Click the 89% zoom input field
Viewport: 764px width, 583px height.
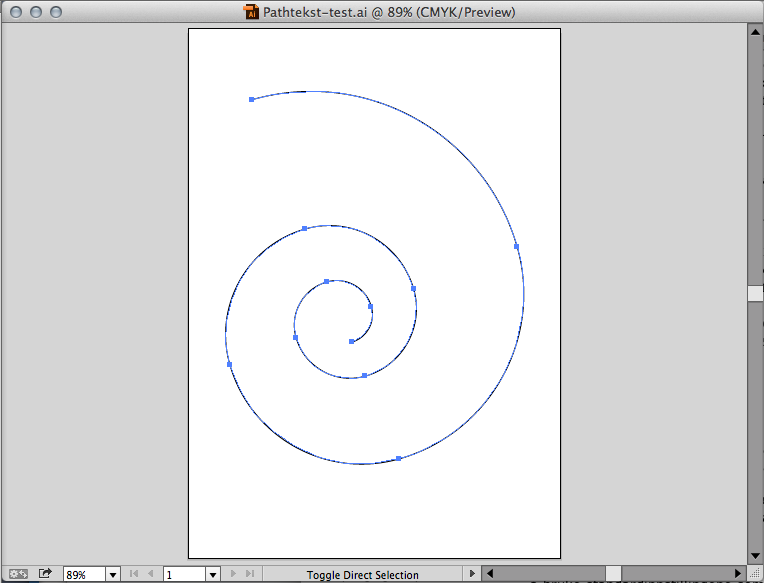[83, 575]
